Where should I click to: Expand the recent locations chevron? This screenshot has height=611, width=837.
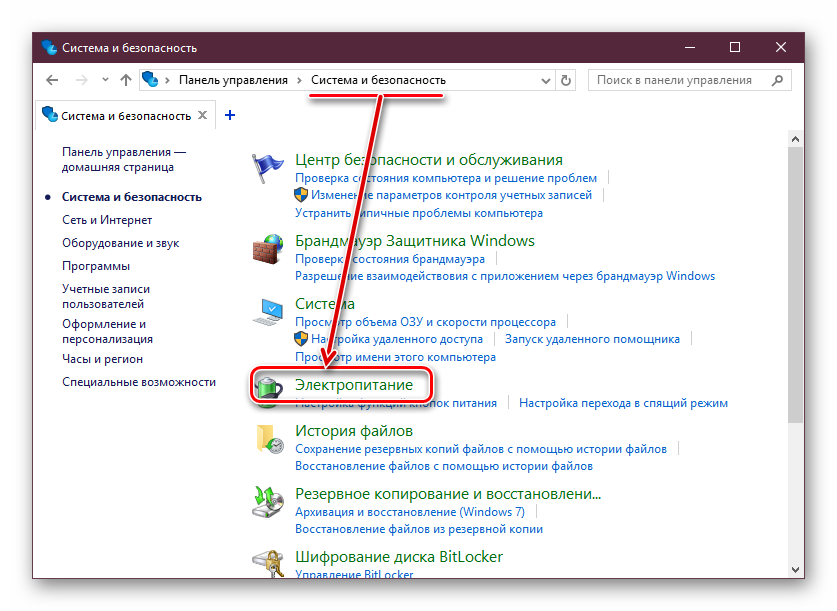(x=103, y=80)
